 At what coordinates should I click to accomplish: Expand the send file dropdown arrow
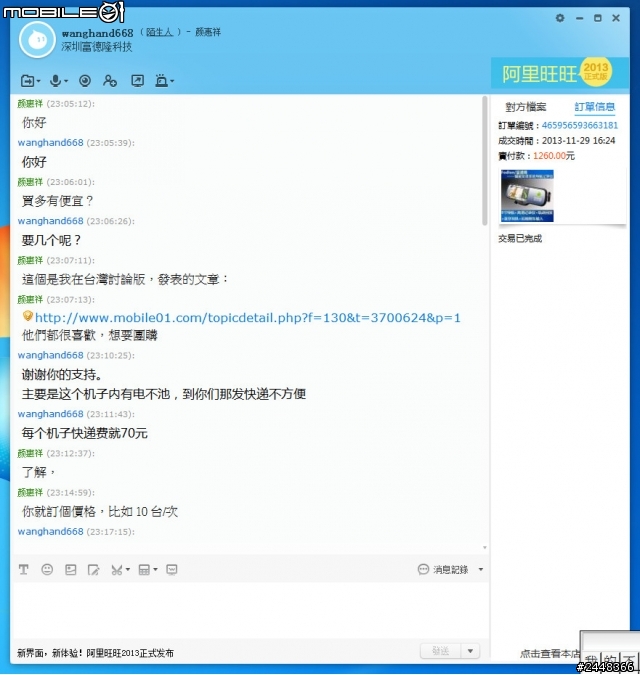pyautogui.click(x=38, y=81)
